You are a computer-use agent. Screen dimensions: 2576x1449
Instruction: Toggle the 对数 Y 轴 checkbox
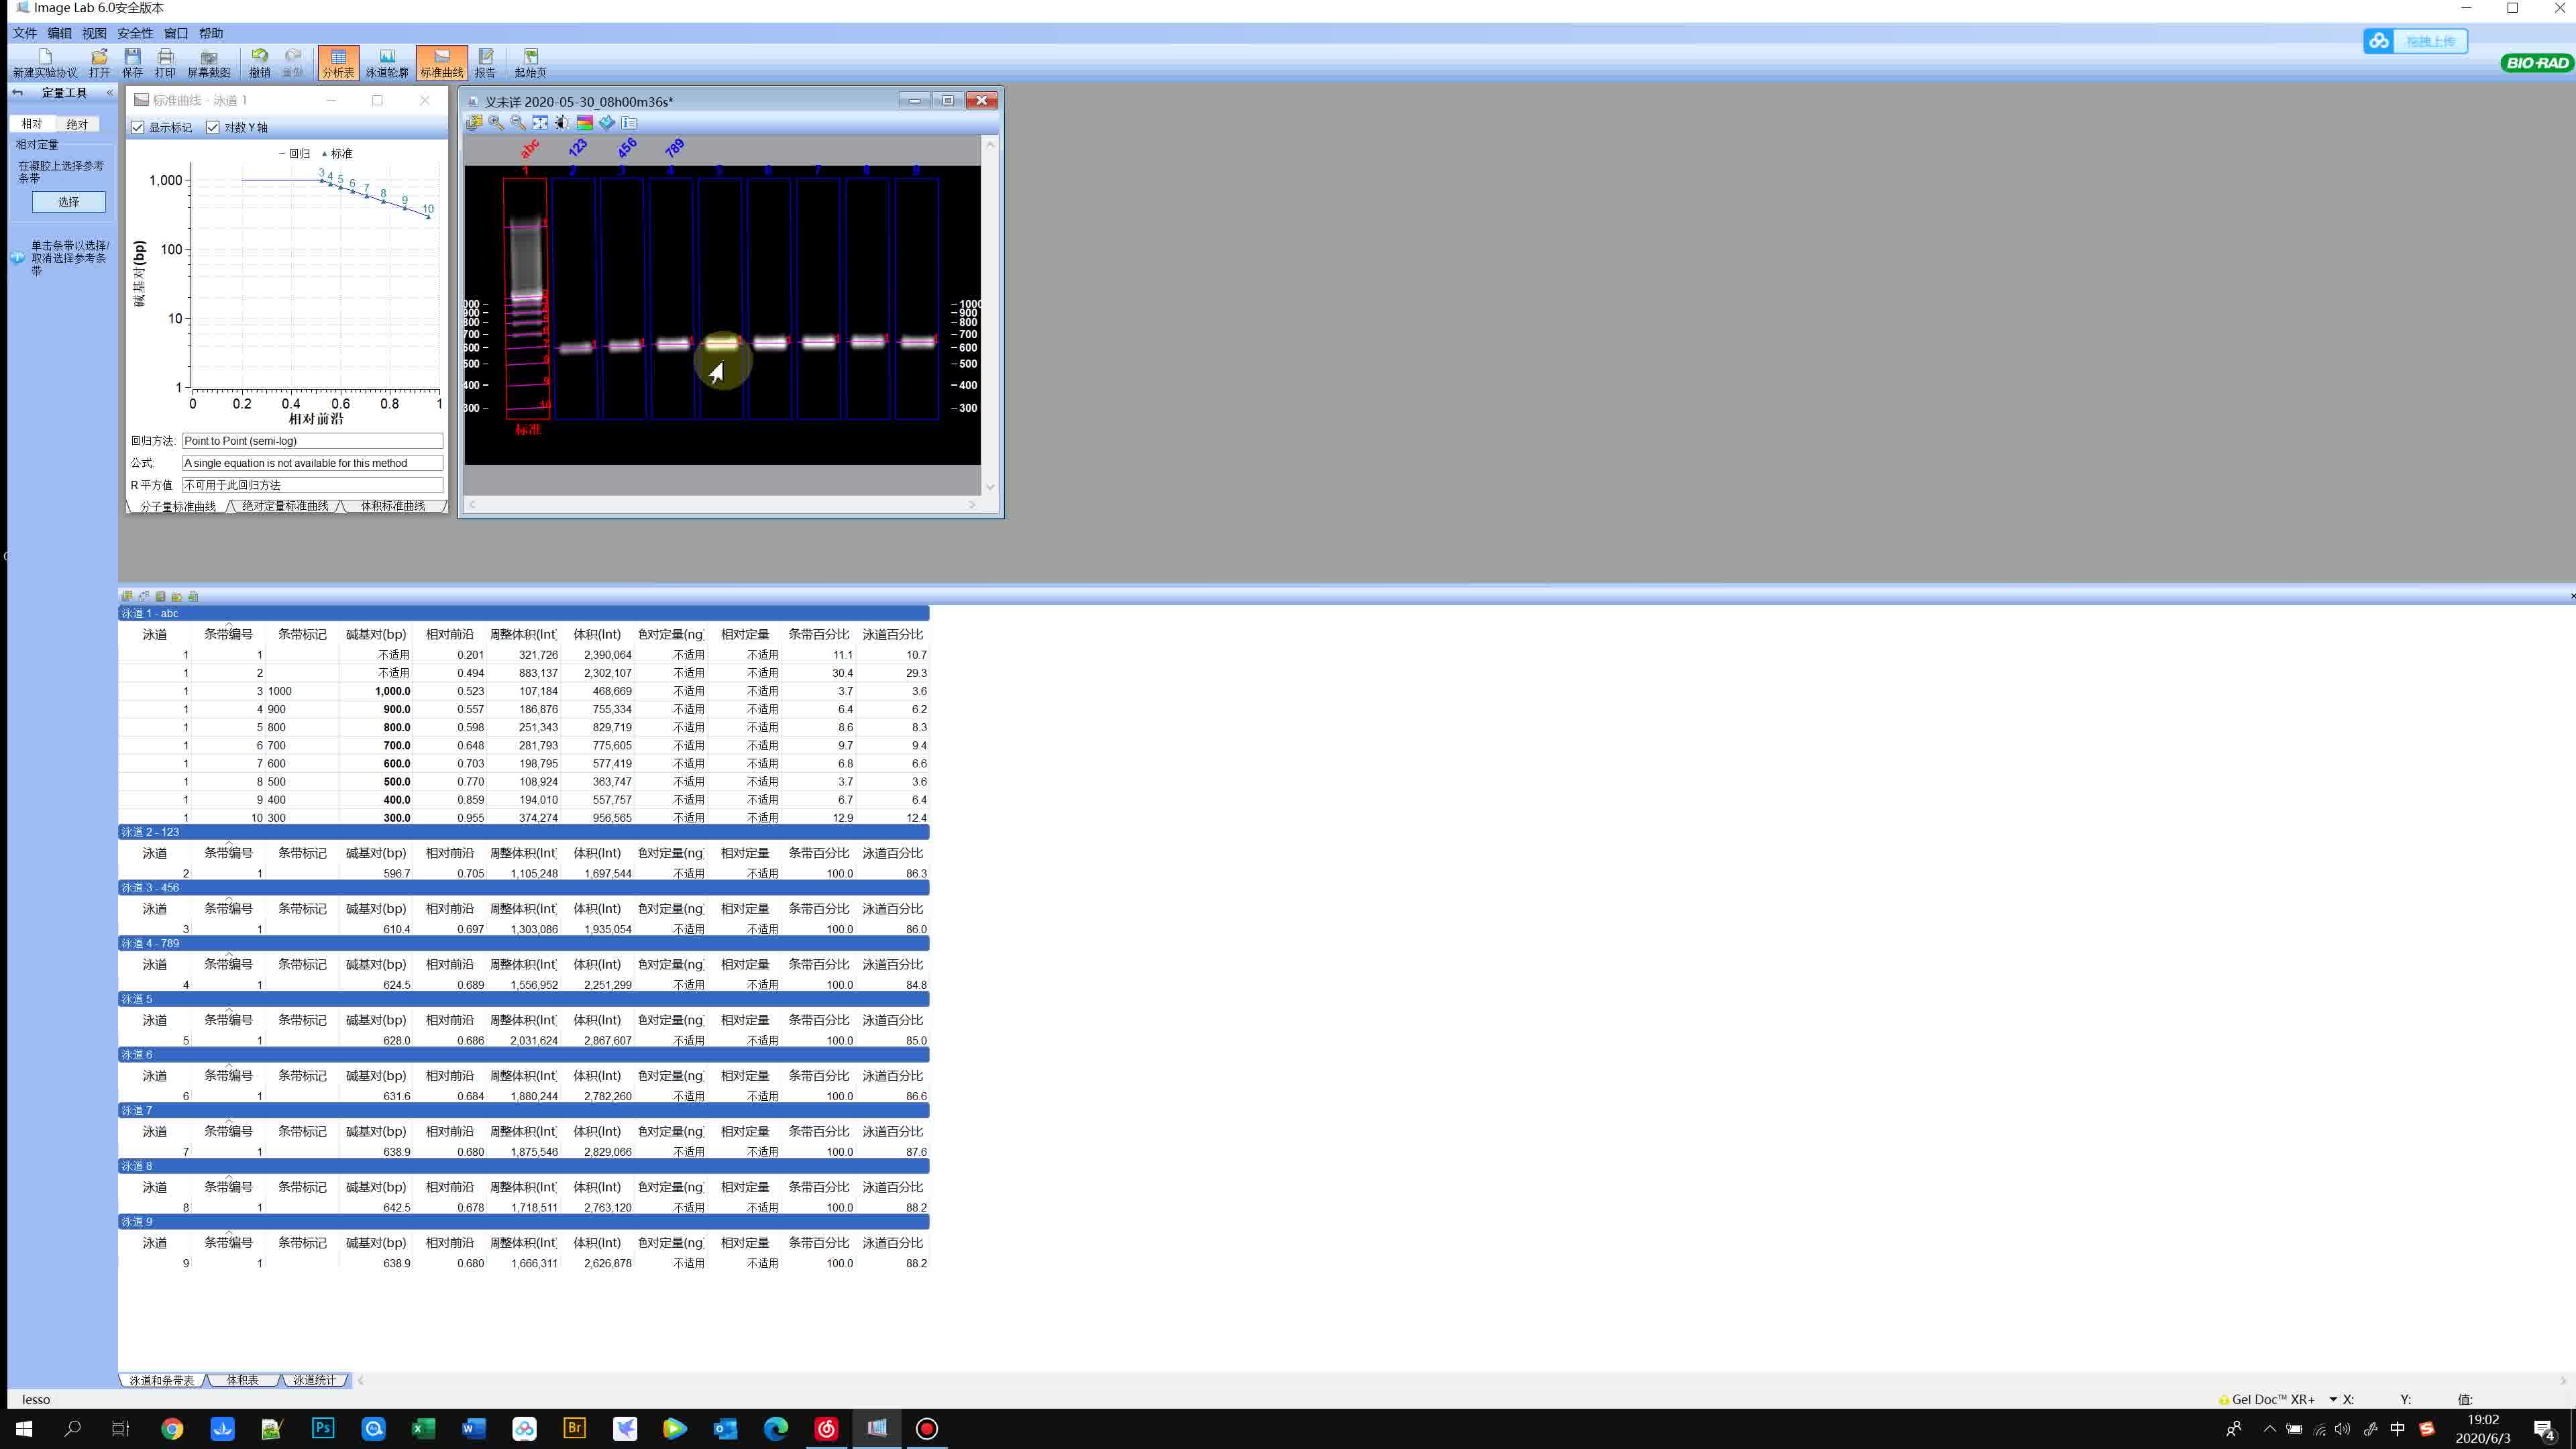click(213, 127)
